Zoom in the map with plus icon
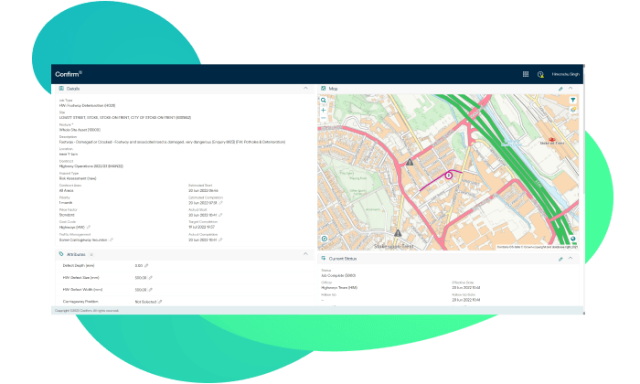The height and width of the screenshot is (384, 640). pos(323,110)
